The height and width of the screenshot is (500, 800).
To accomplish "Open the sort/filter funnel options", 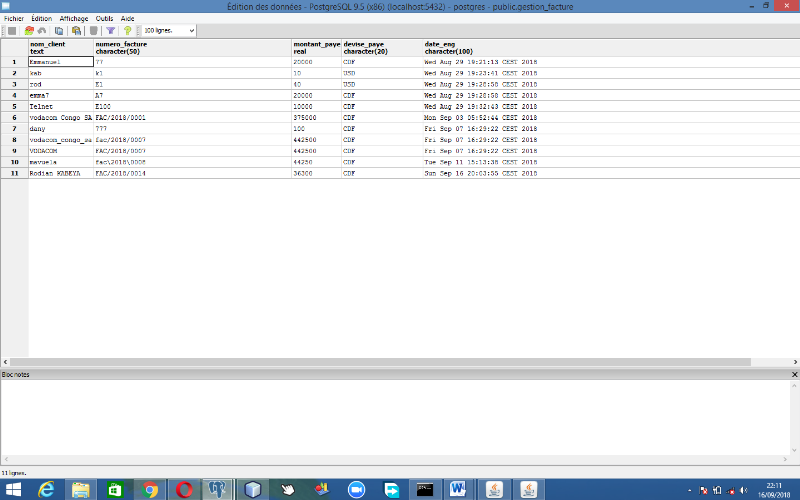I will pos(110,31).
